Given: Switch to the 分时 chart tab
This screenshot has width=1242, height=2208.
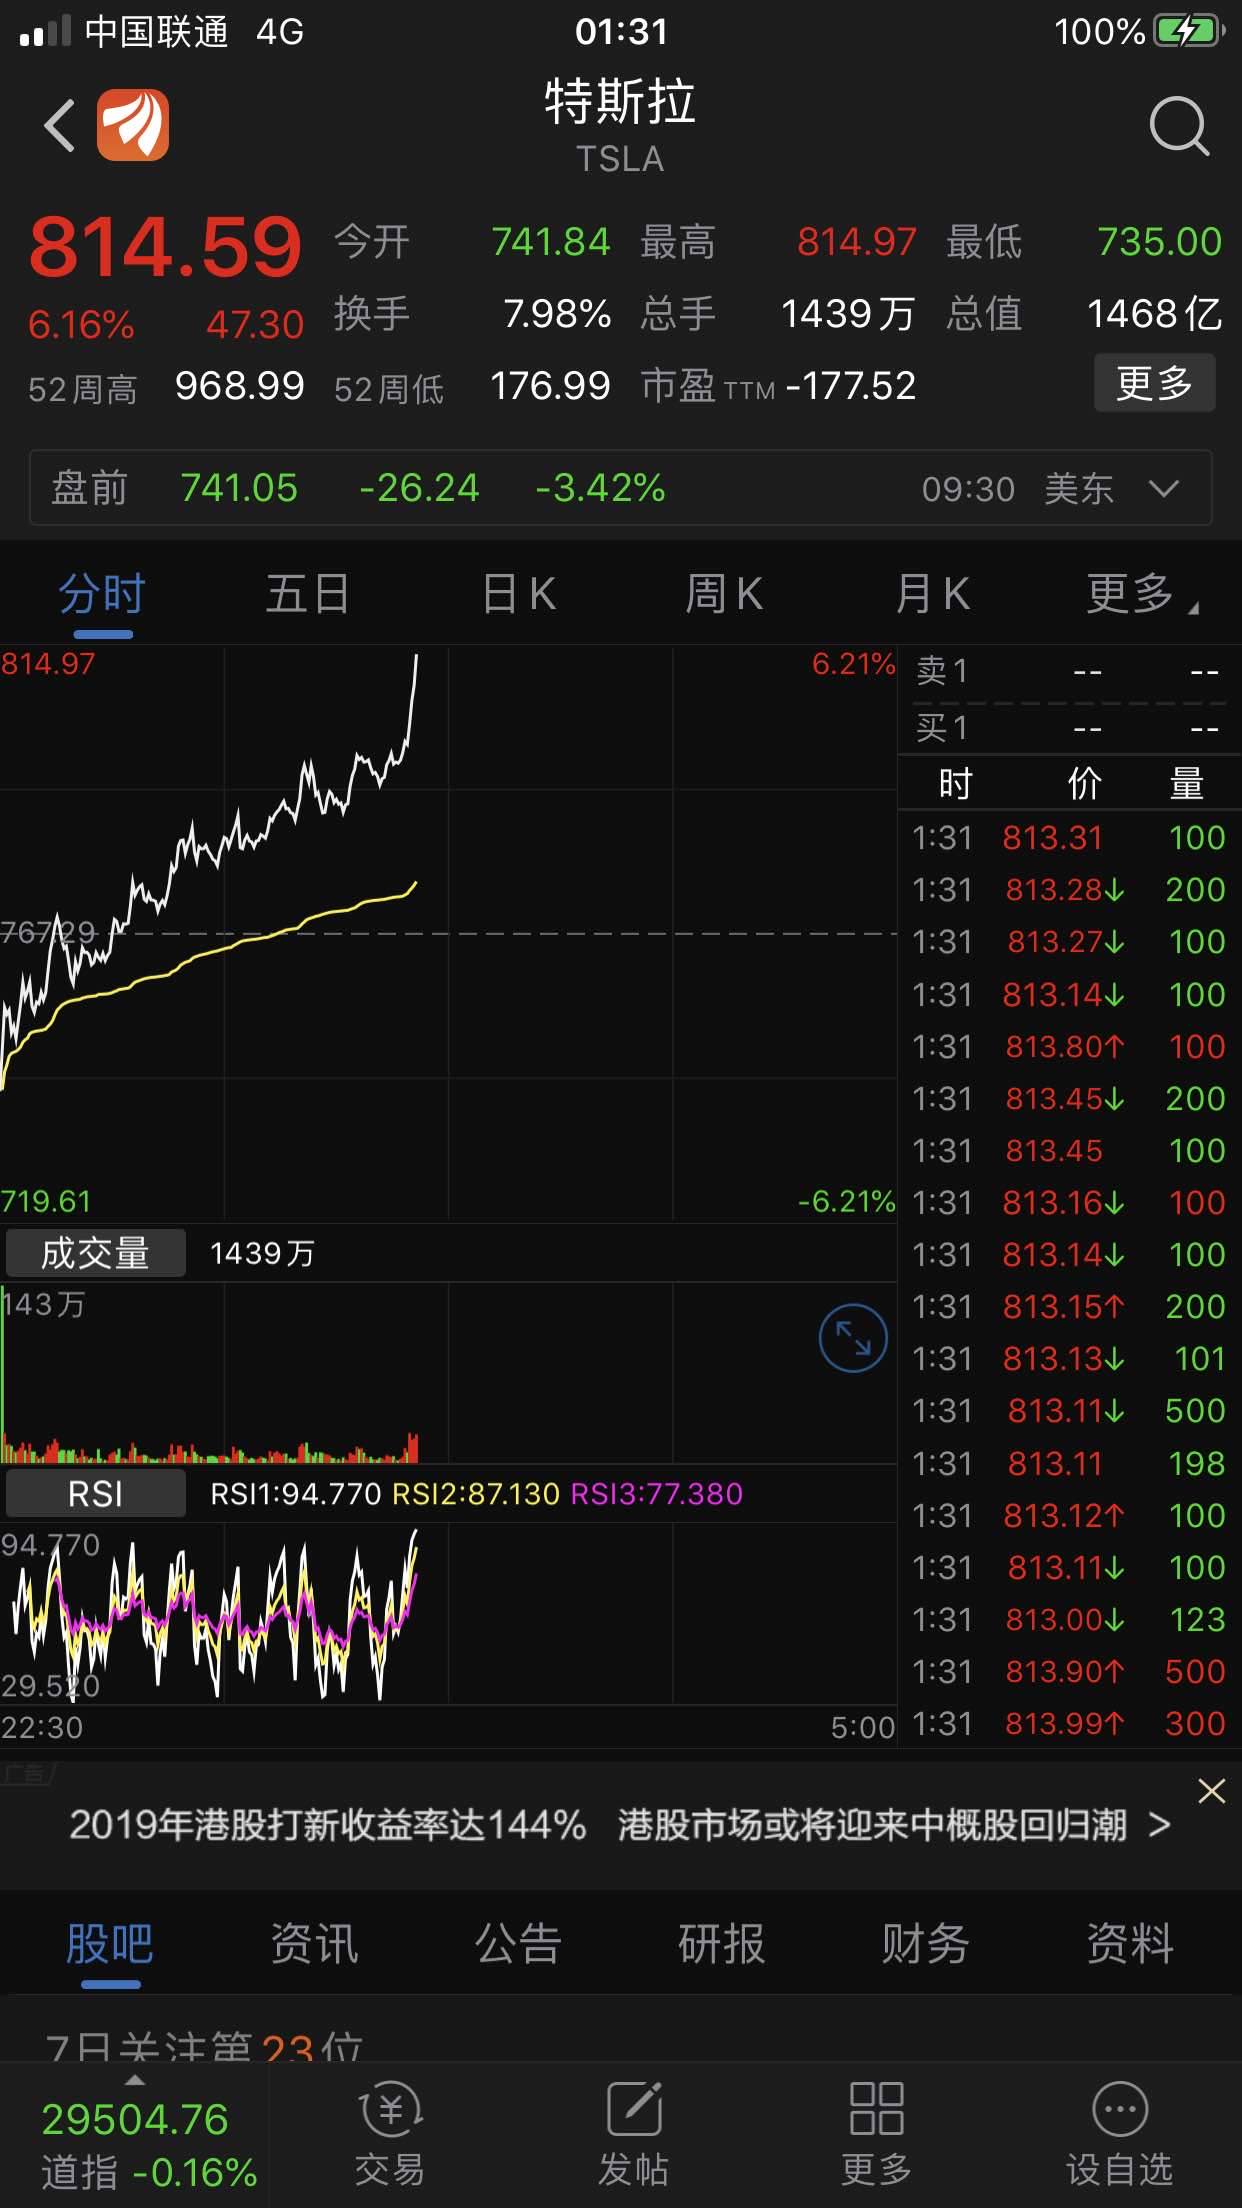Looking at the screenshot, I should (102, 594).
